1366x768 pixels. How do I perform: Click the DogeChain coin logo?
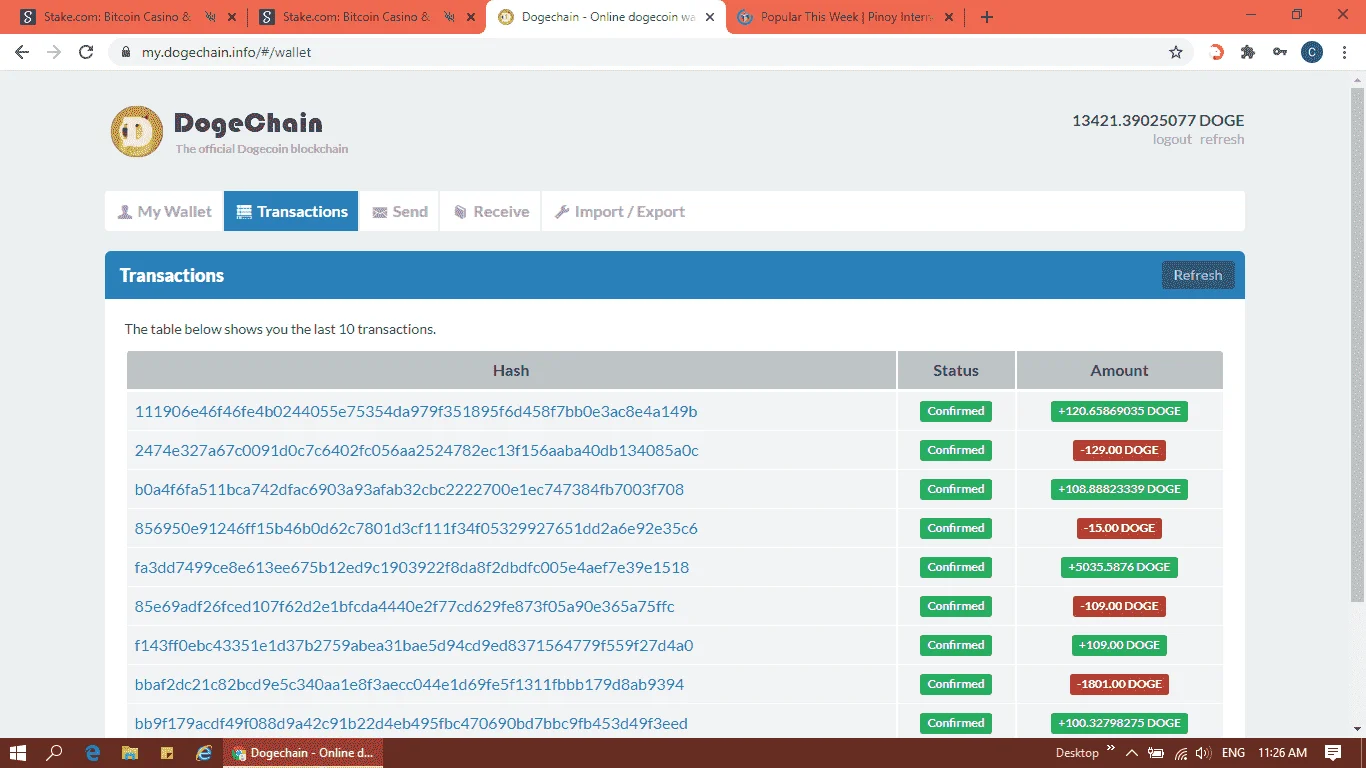[136, 131]
